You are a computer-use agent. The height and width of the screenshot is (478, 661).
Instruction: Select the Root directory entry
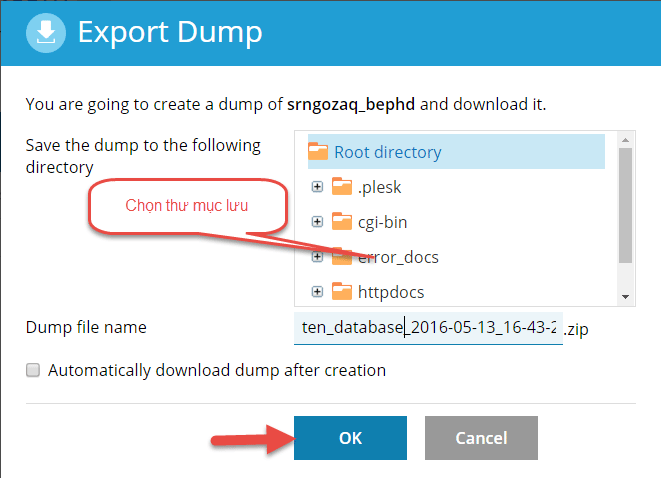click(x=387, y=152)
